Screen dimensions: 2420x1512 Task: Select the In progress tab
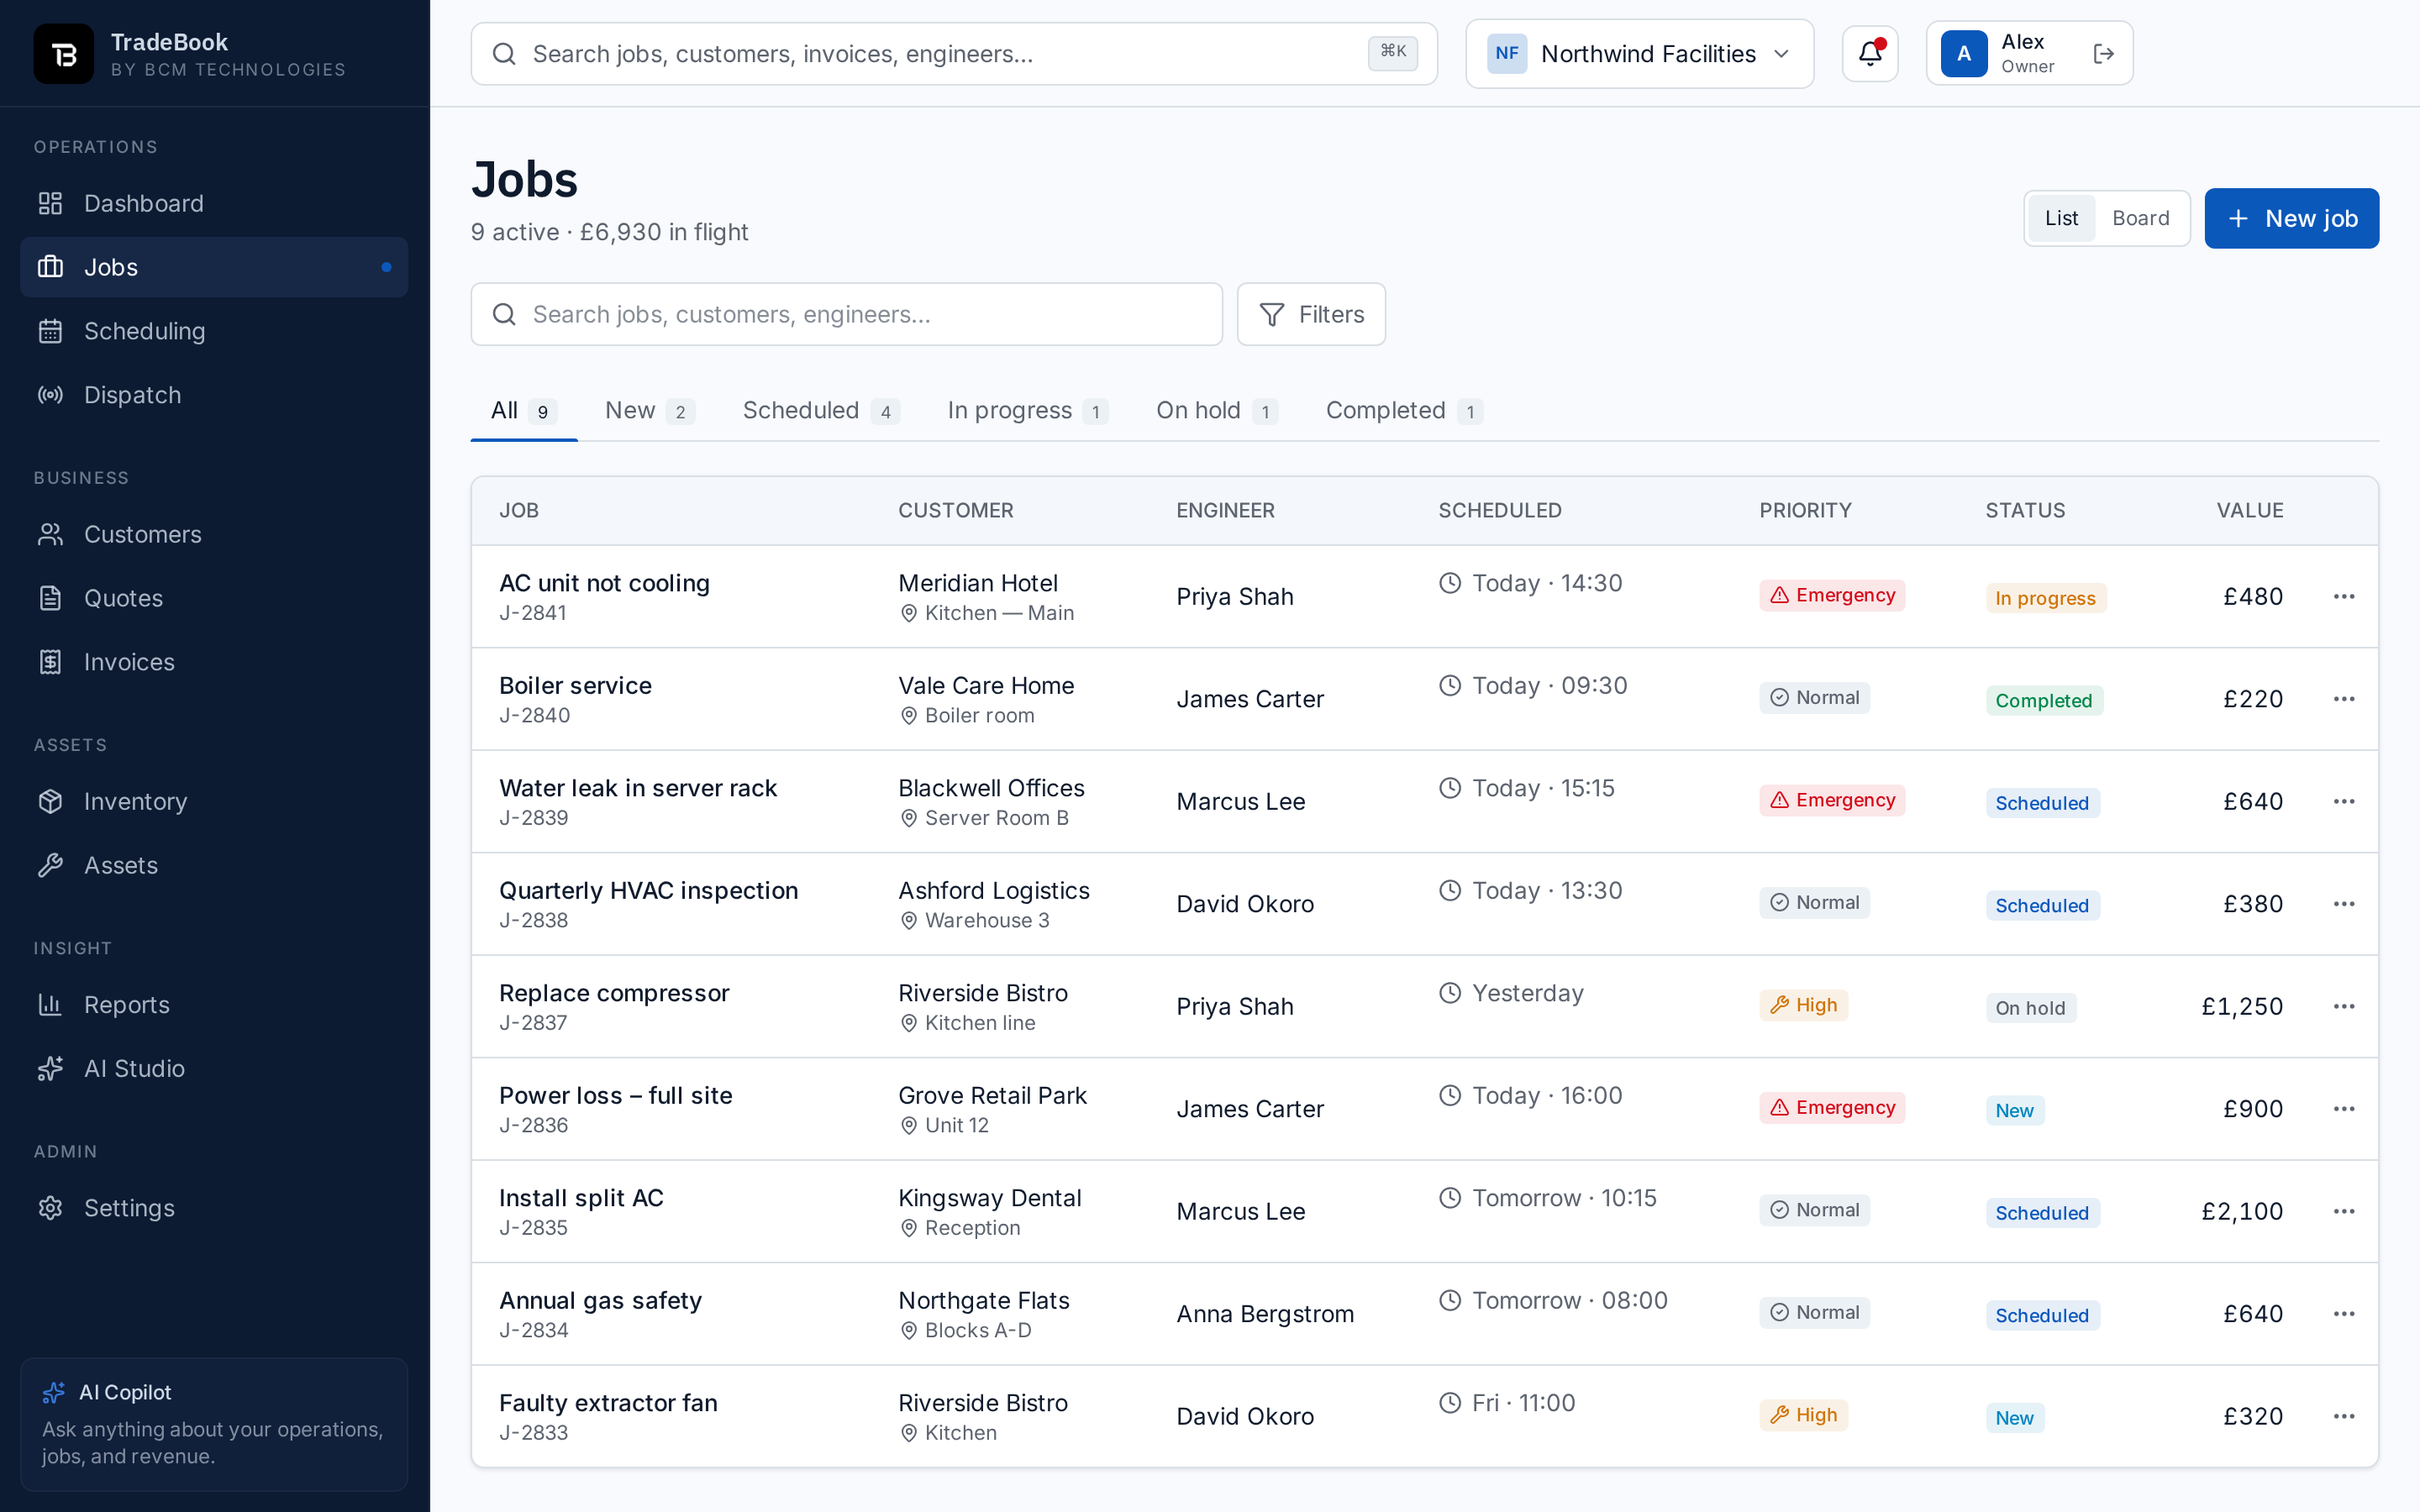(1027, 411)
